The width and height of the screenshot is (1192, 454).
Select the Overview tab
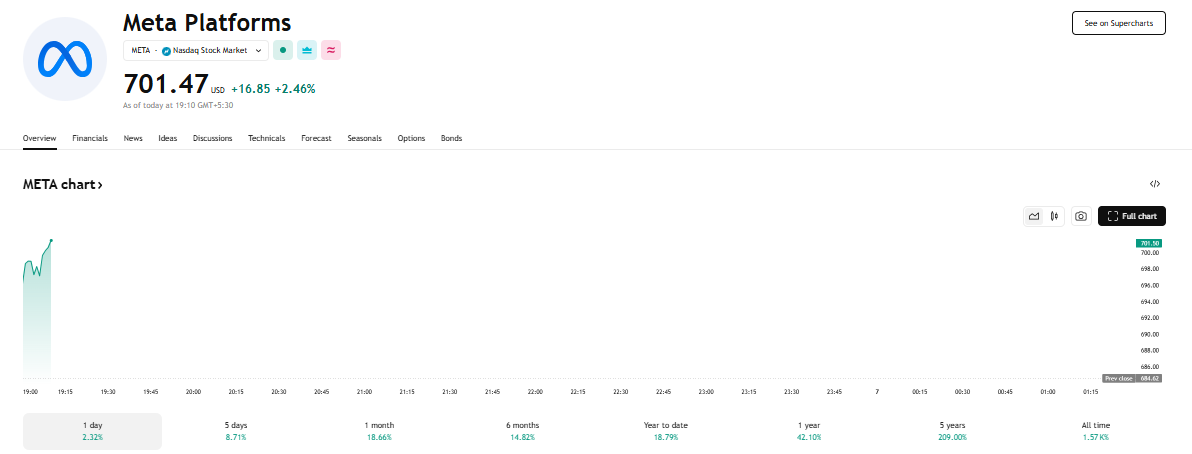[x=40, y=138]
